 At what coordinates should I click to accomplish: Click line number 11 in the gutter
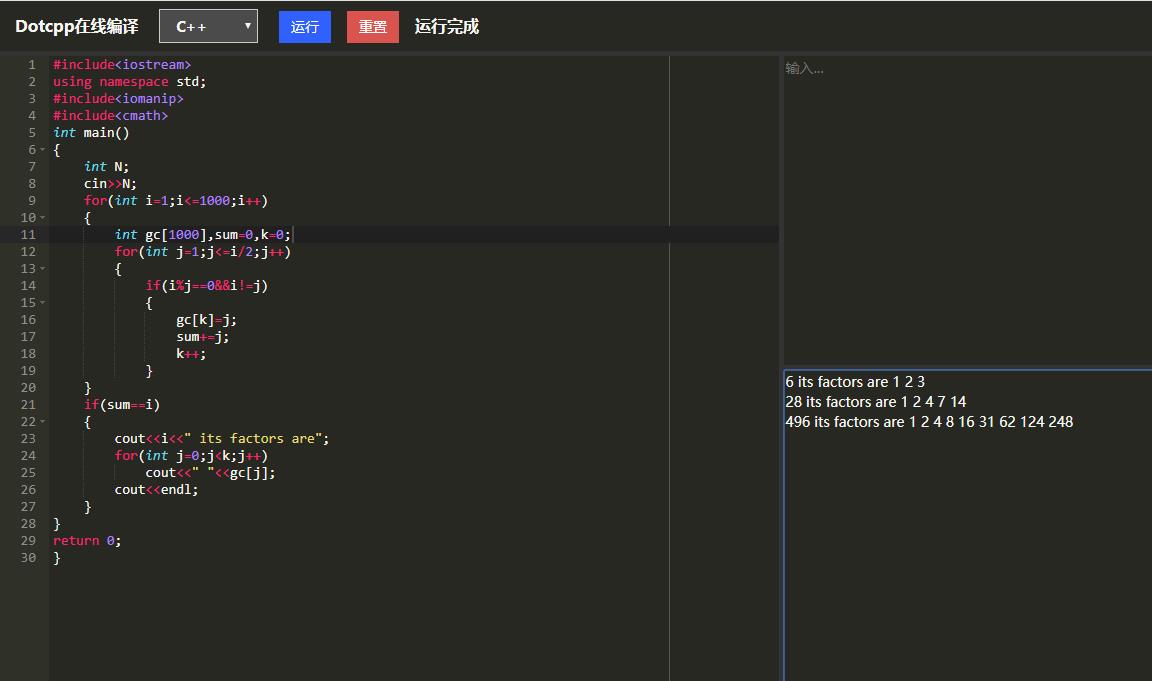(27, 235)
